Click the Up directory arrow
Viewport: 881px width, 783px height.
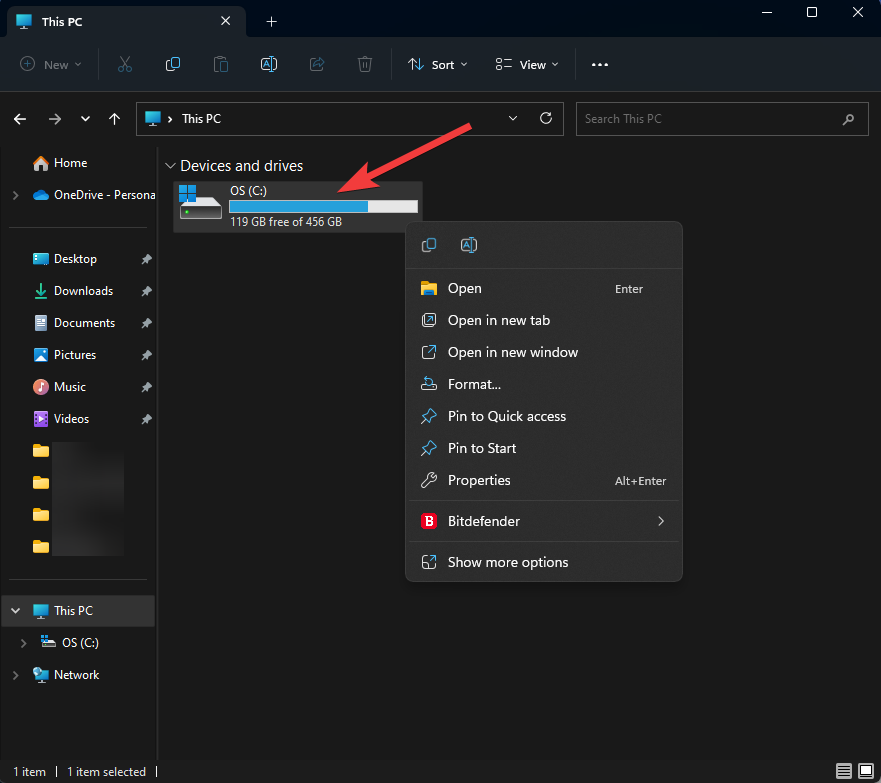115,119
